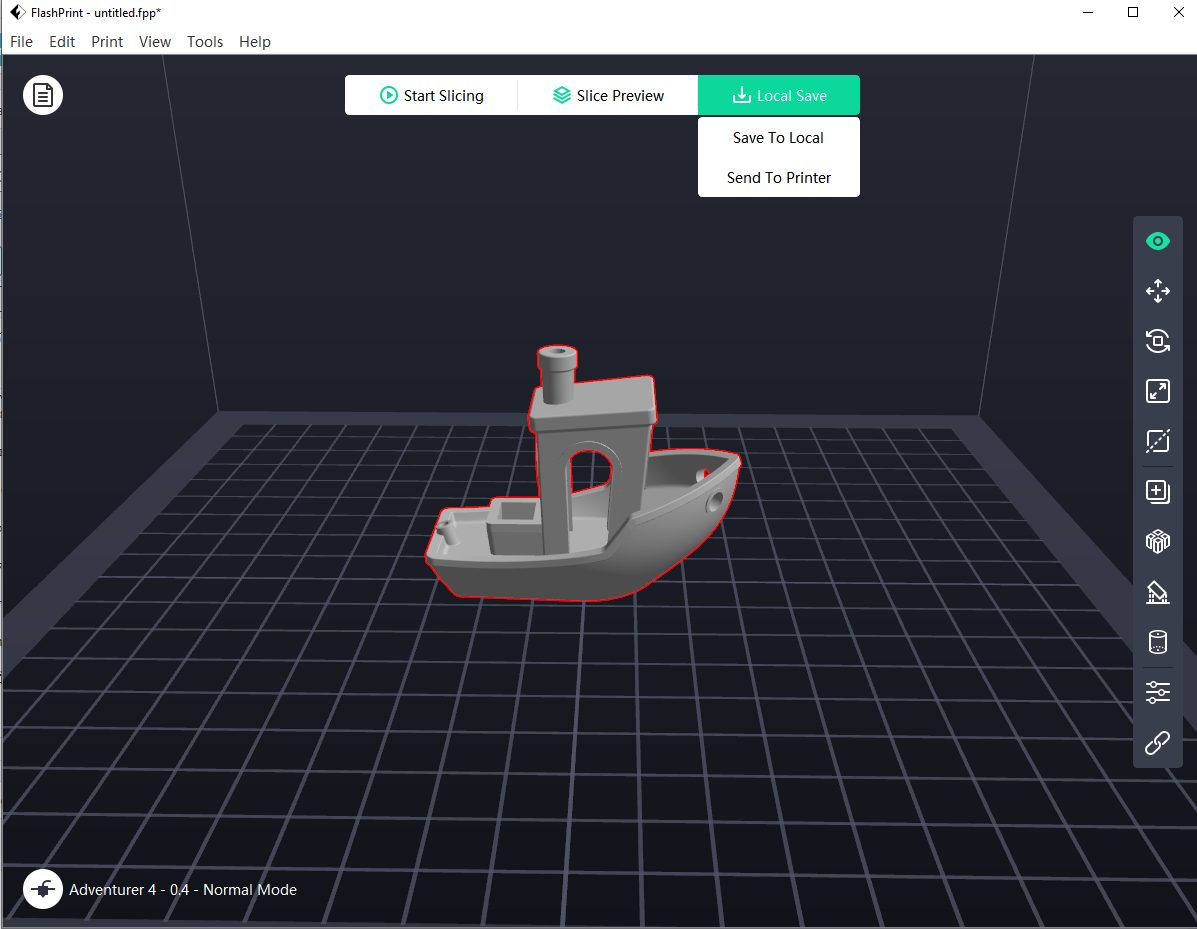The height and width of the screenshot is (929, 1197).
Task: Open the View menu
Action: click(x=155, y=42)
